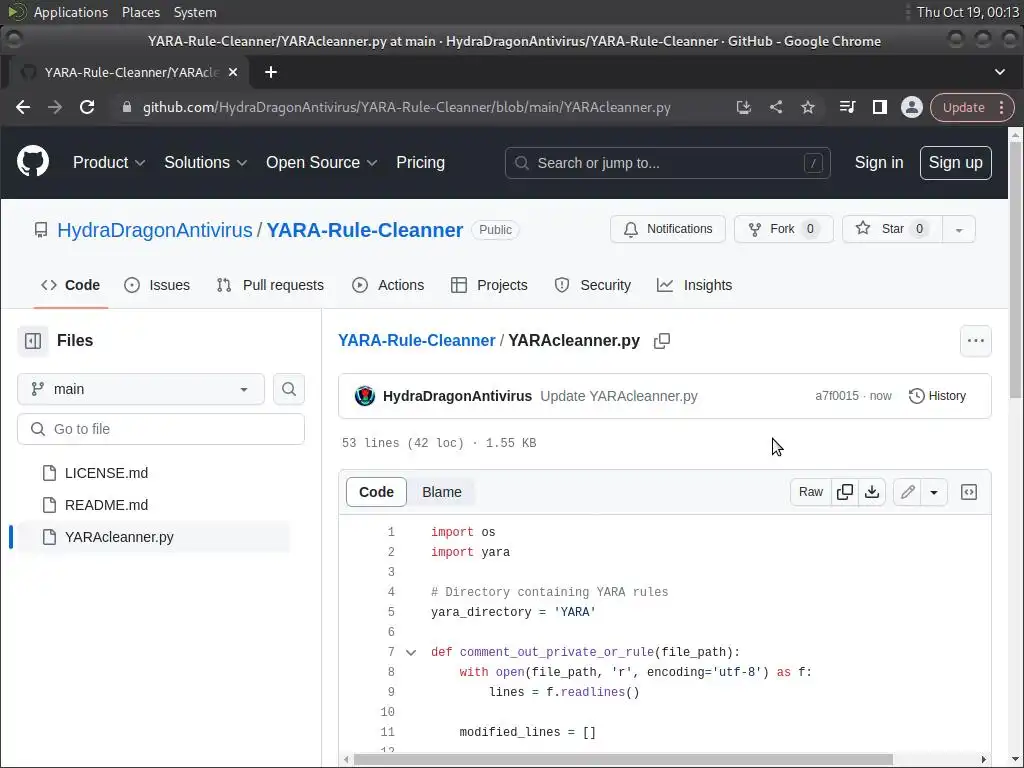Image resolution: width=1024 pixels, height=768 pixels.
Task: Select YARAcleanner.py in the file tree
Action: coord(153,537)
